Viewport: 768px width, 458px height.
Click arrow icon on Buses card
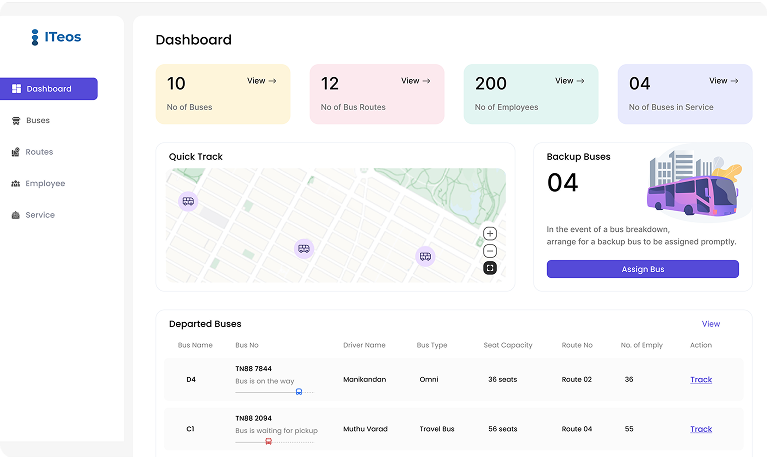point(272,81)
